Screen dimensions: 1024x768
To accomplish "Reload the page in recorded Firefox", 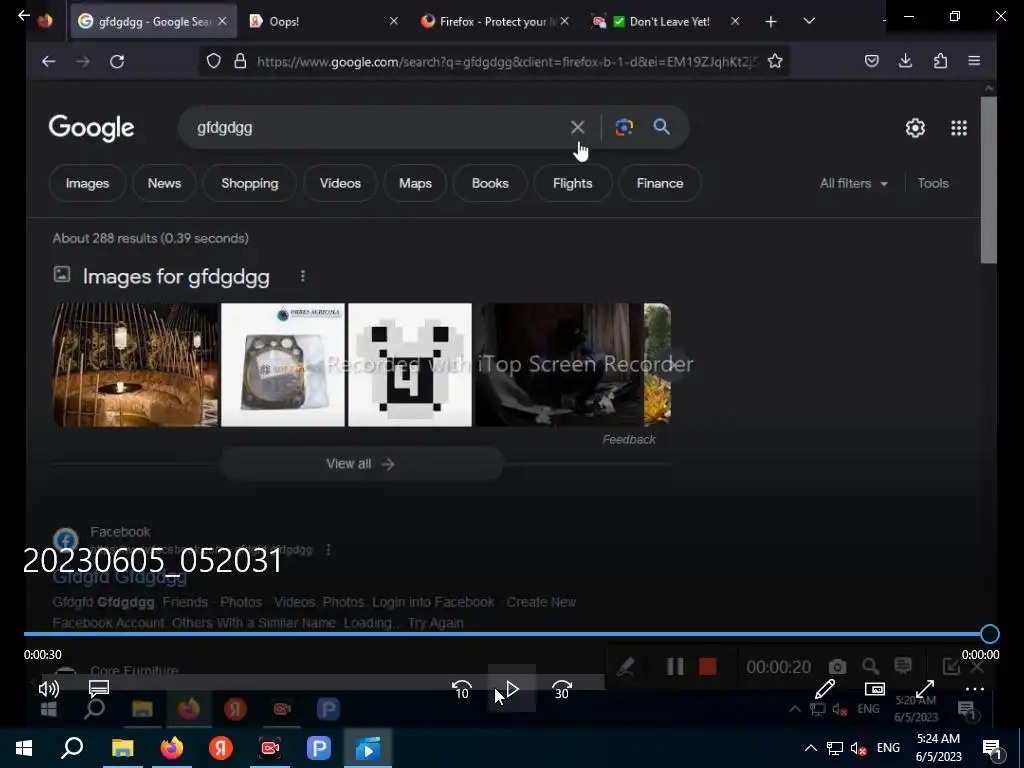I will point(117,61).
